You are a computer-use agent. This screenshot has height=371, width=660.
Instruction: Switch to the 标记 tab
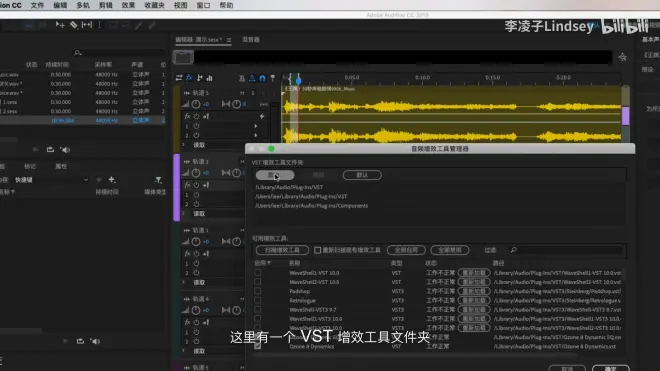click(x=30, y=166)
